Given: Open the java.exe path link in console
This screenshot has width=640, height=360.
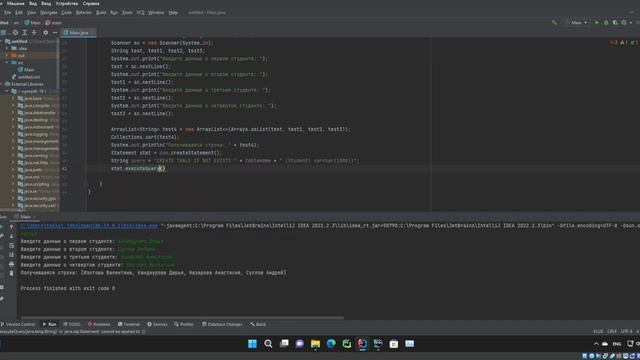Looking at the screenshot, I should click(89, 226).
